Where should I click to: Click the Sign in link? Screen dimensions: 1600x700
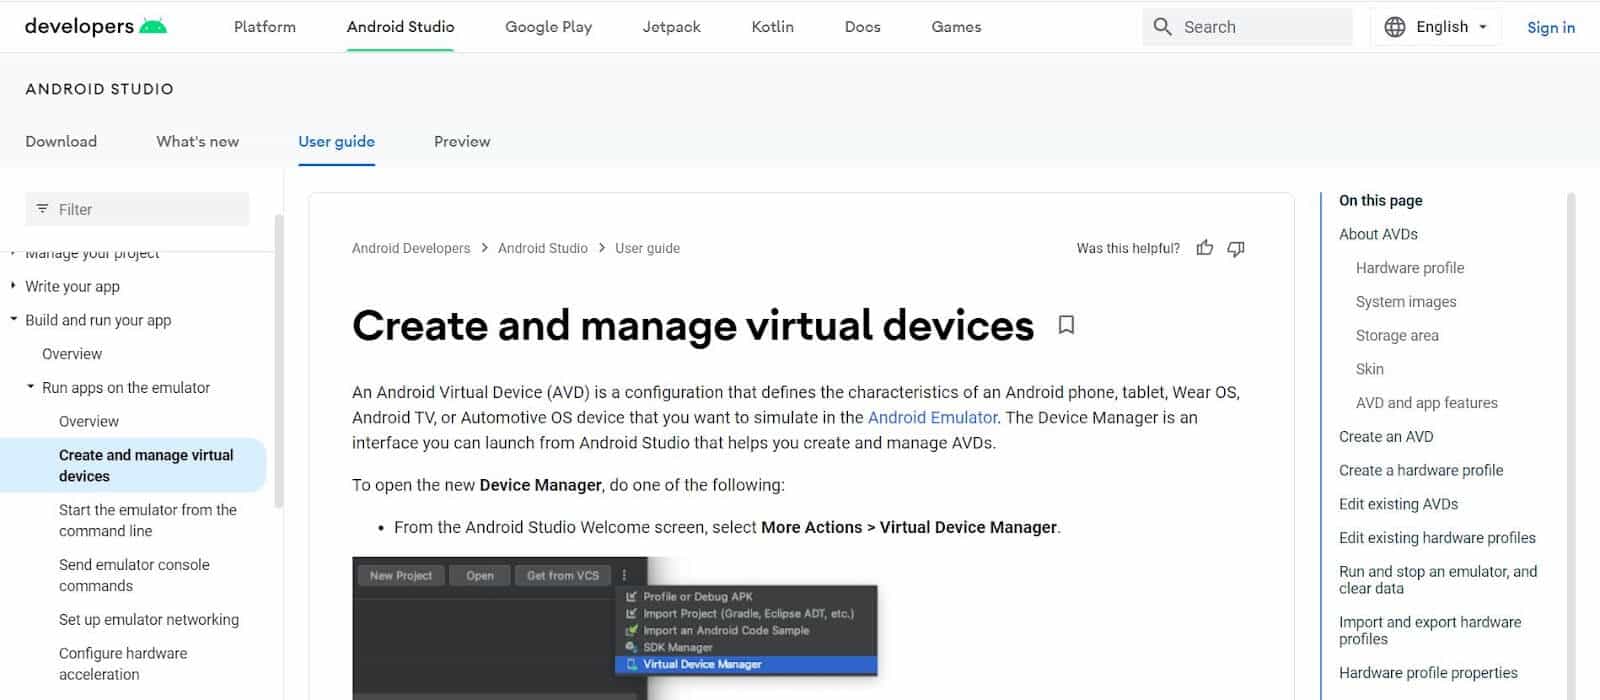[1550, 27]
